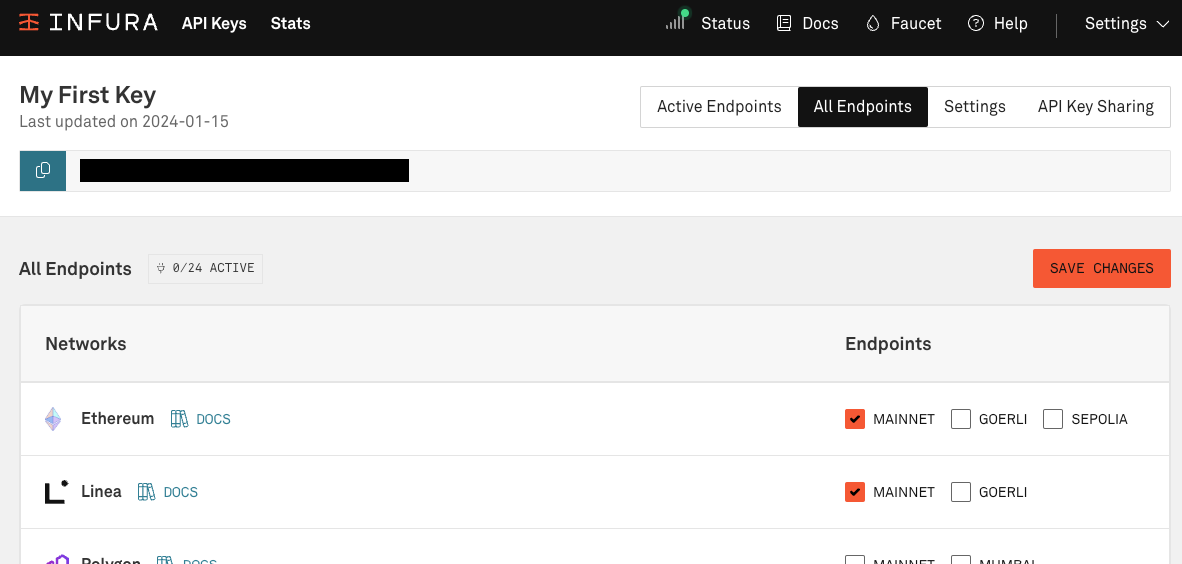Enable Ethereum GOERLI endpoint

click(960, 419)
